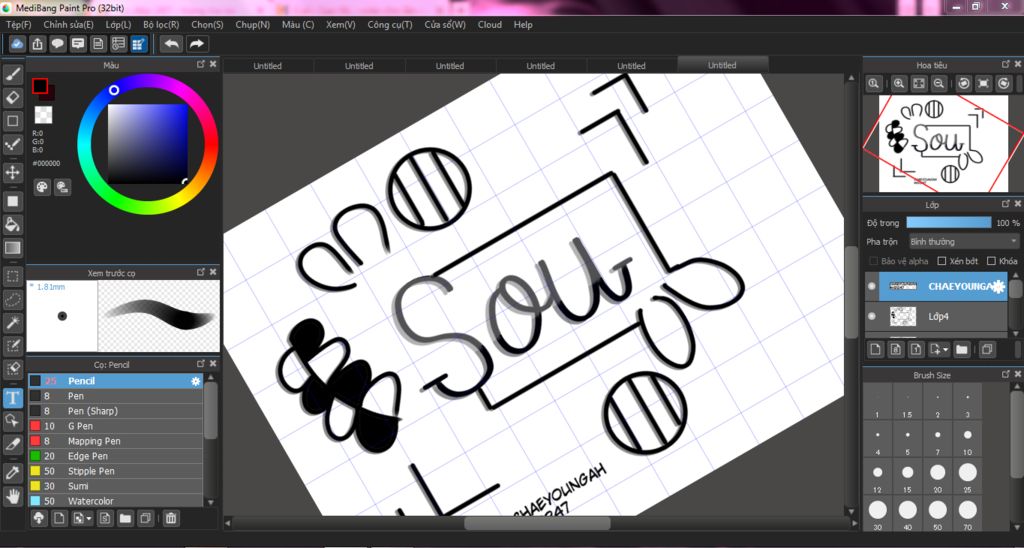Toggle the grid snap icon in top toolbar
Image resolution: width=1024 pixels, height=548 pixels.
tap(138, 44)
